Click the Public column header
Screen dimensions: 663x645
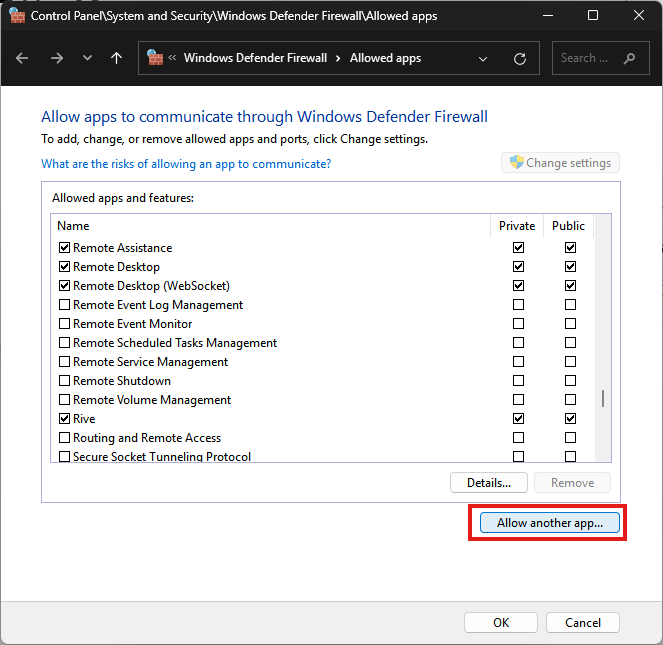click(568, 226)
